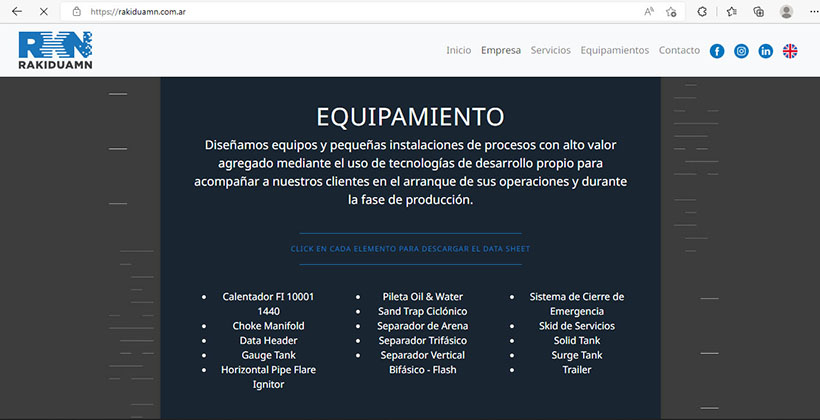Screen dimensions: 820x420
Task: Open the Favorites list icon
Action: [732, 12]
